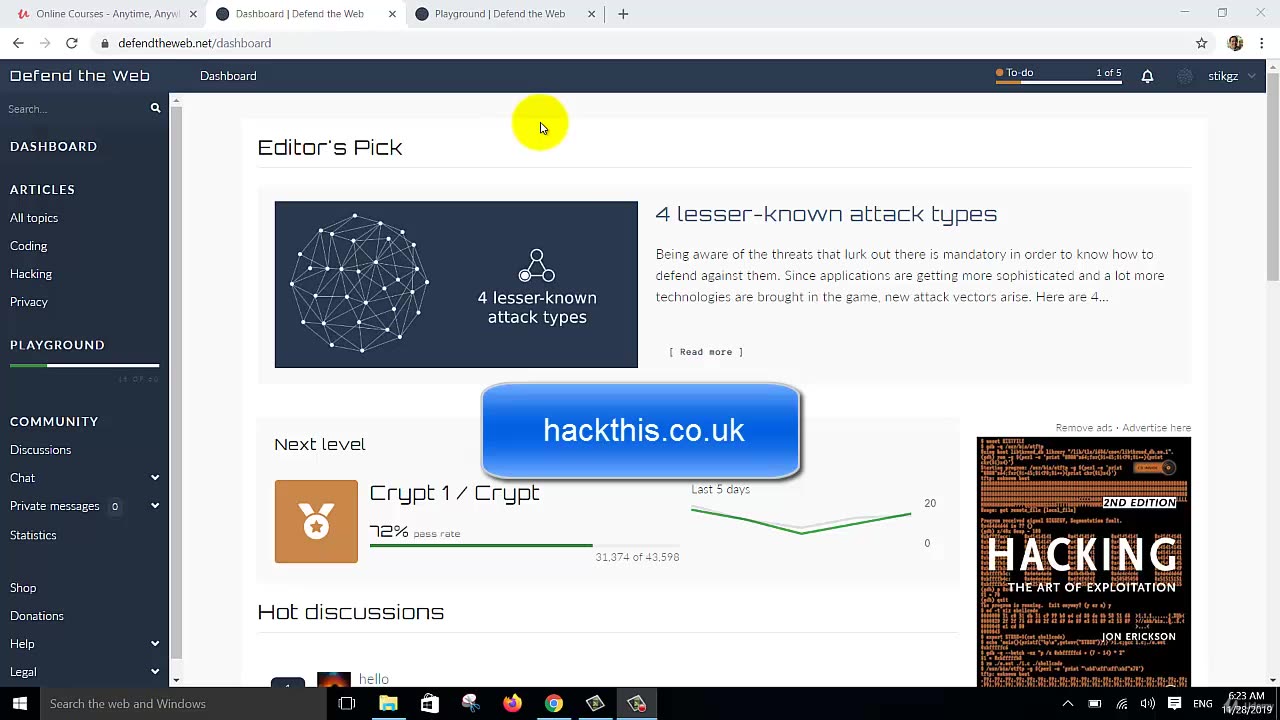Click the Defend the Web logo

pyautogui.click(x=80, y=76)
